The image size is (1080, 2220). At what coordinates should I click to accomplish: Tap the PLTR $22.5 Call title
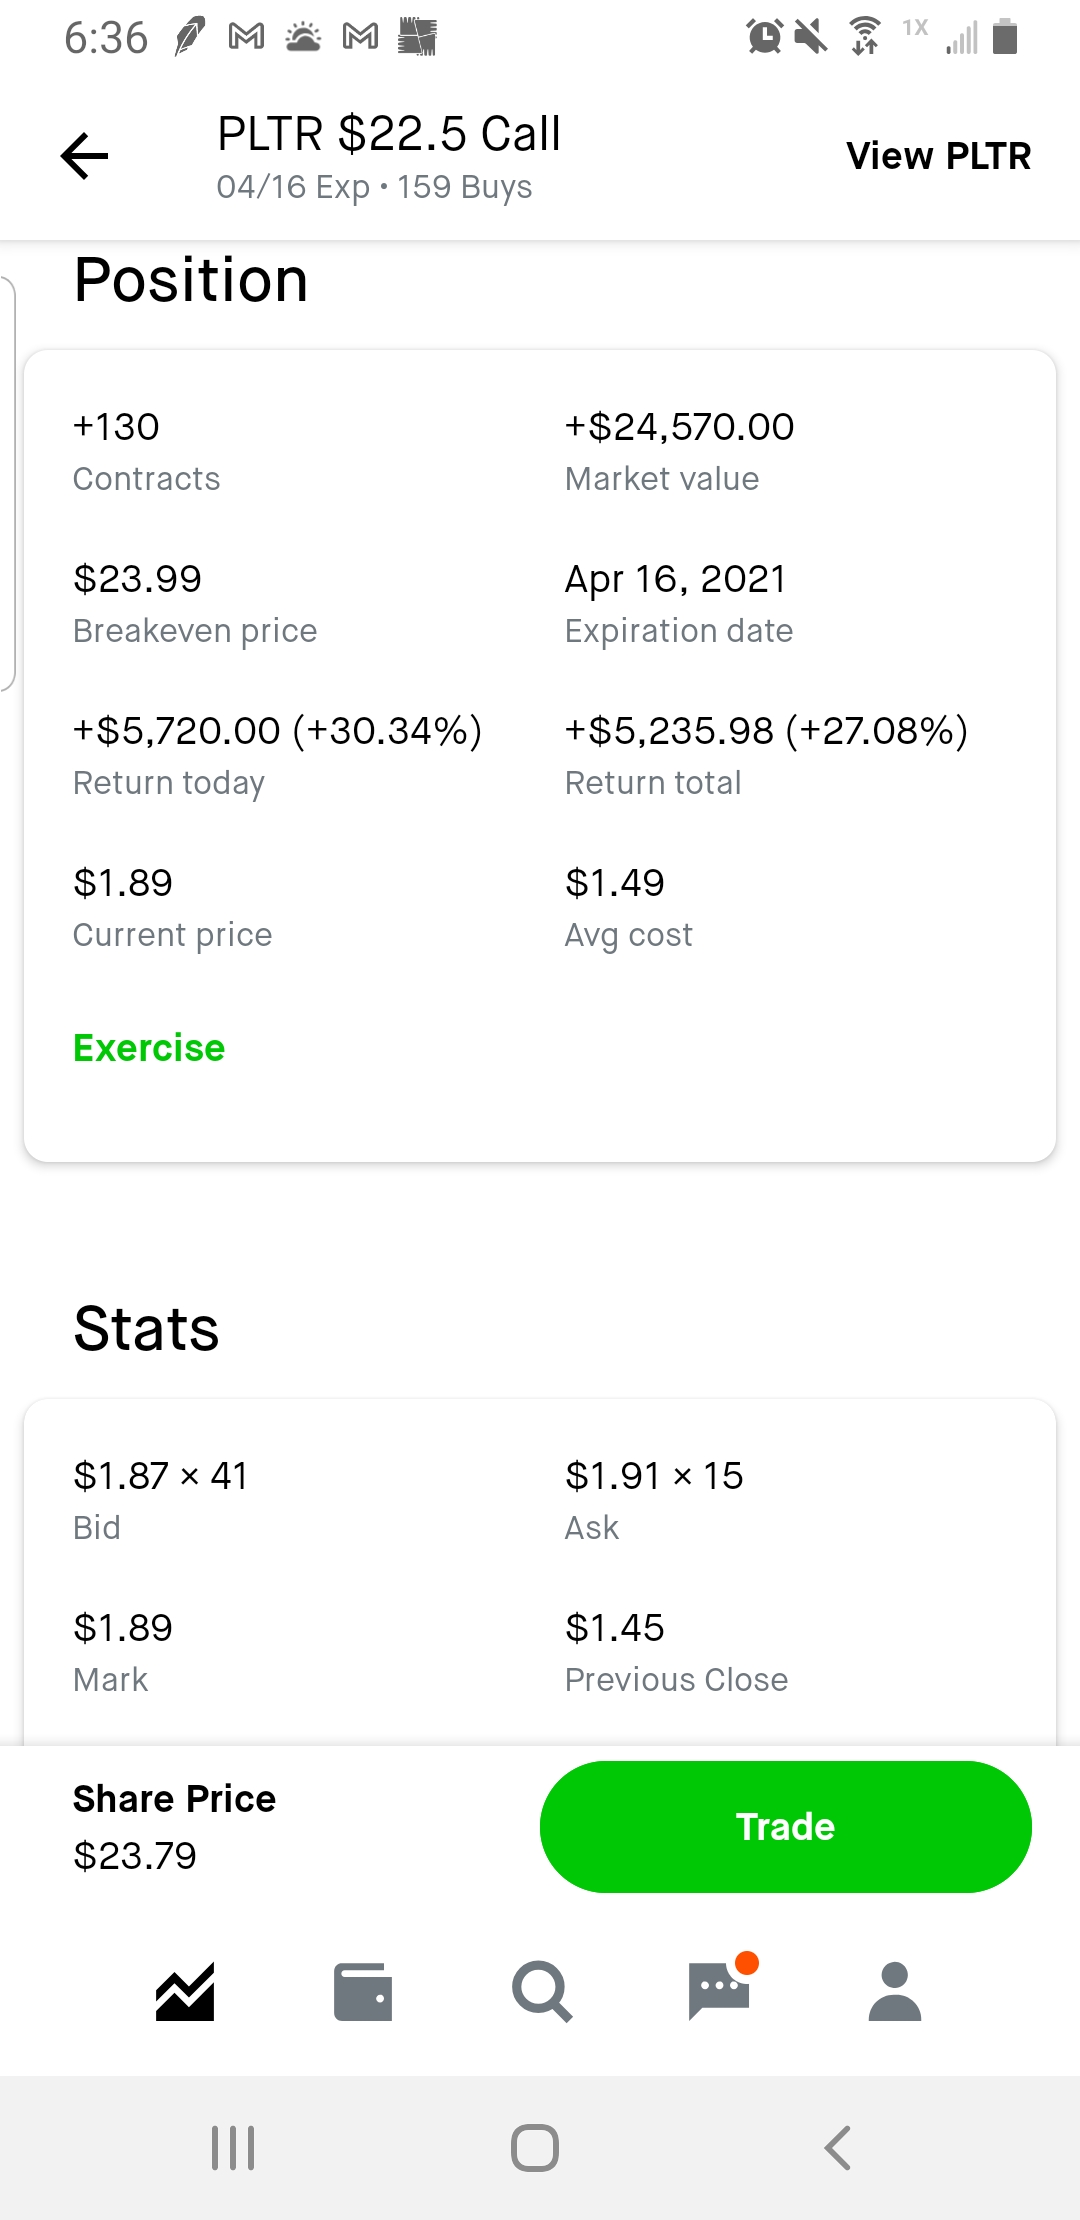(389, 134)
